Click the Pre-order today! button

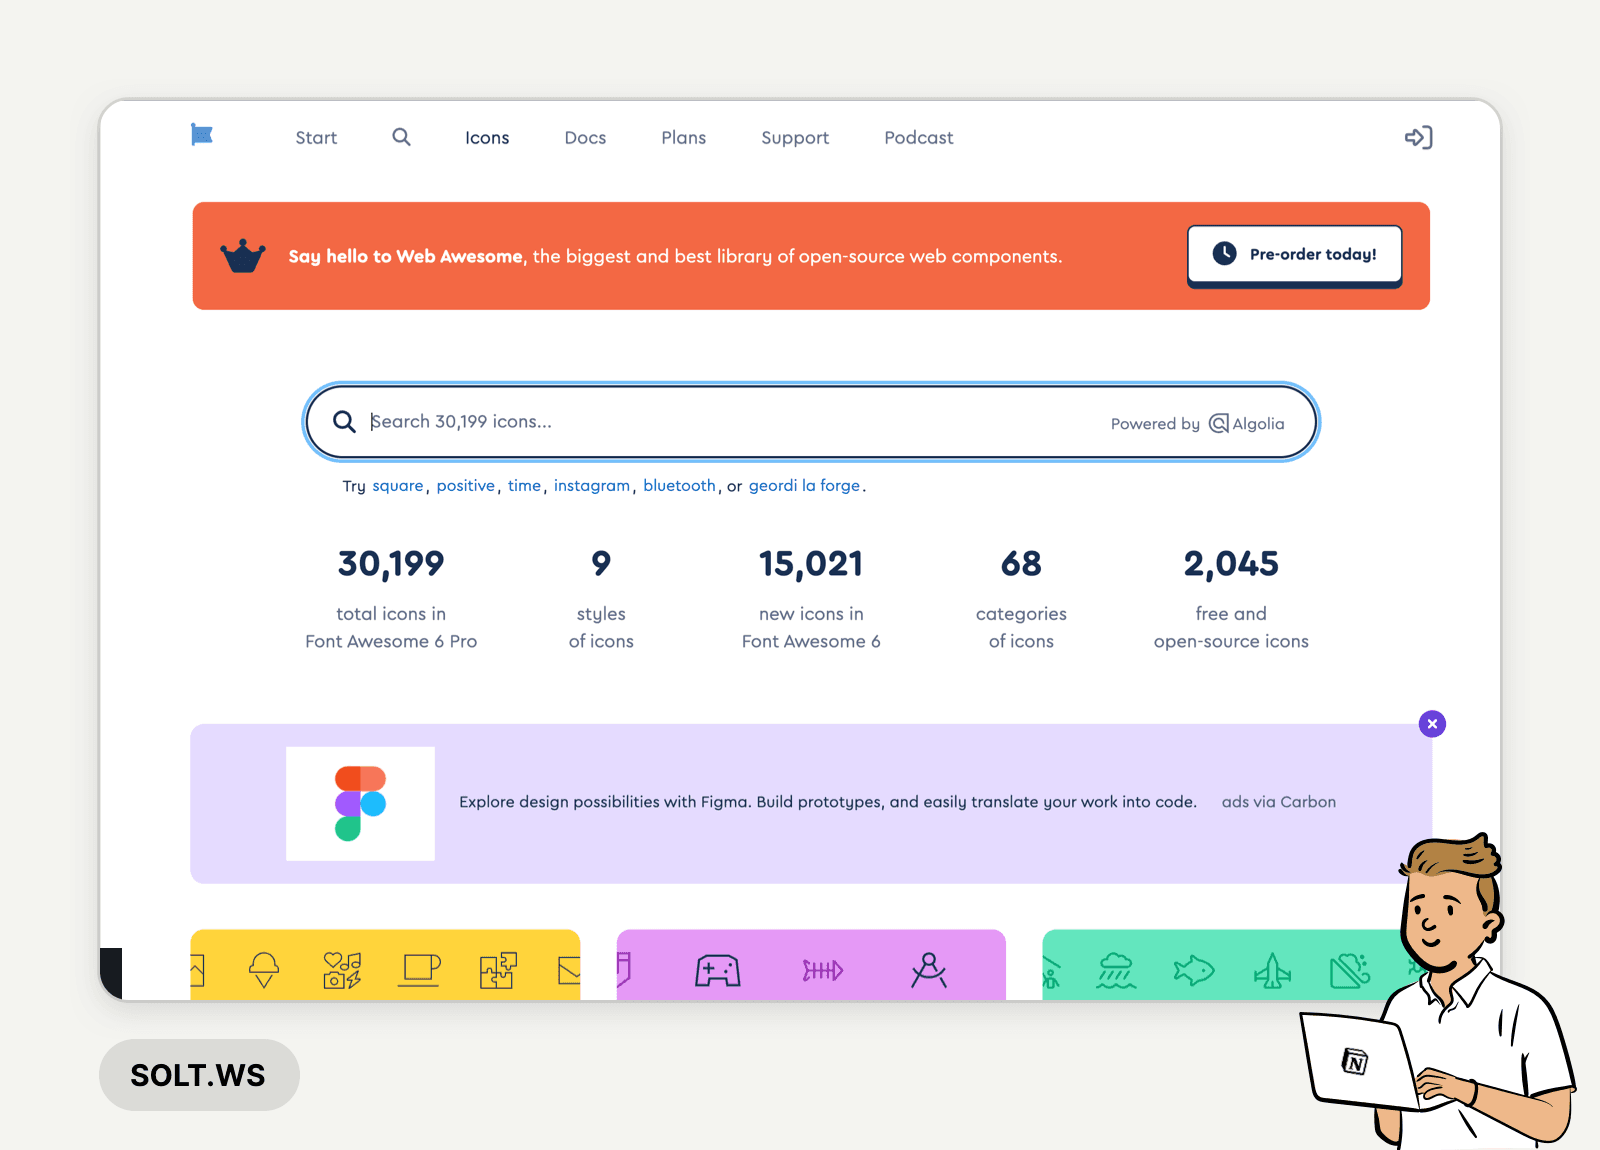(x=1294, y=256)
